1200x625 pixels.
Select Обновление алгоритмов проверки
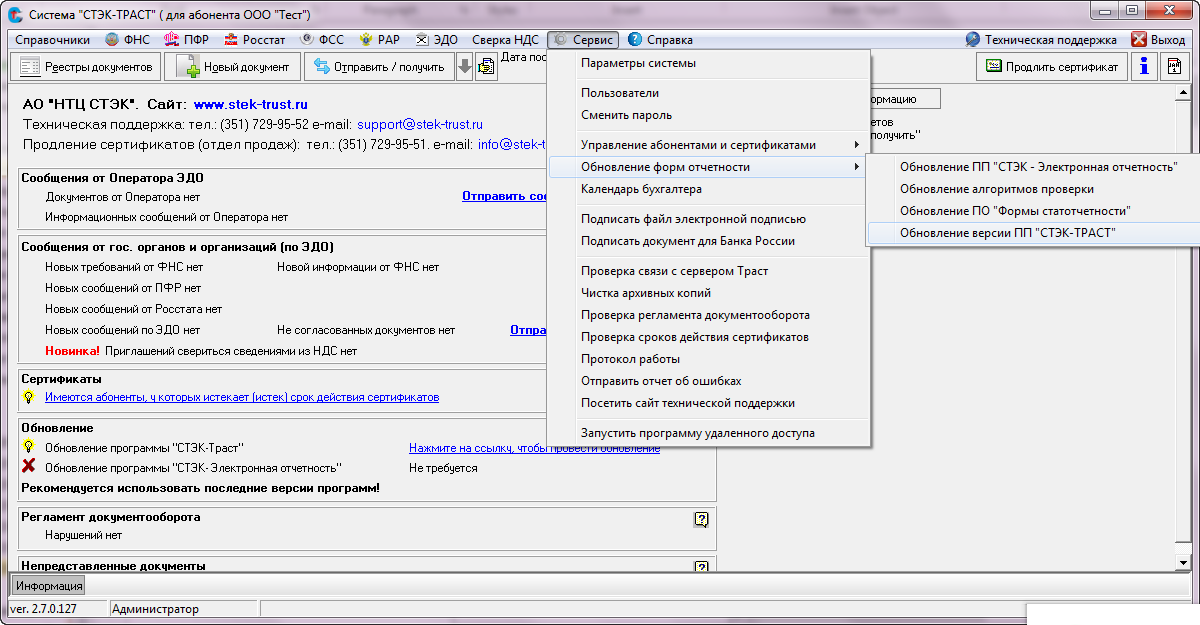1033,189
